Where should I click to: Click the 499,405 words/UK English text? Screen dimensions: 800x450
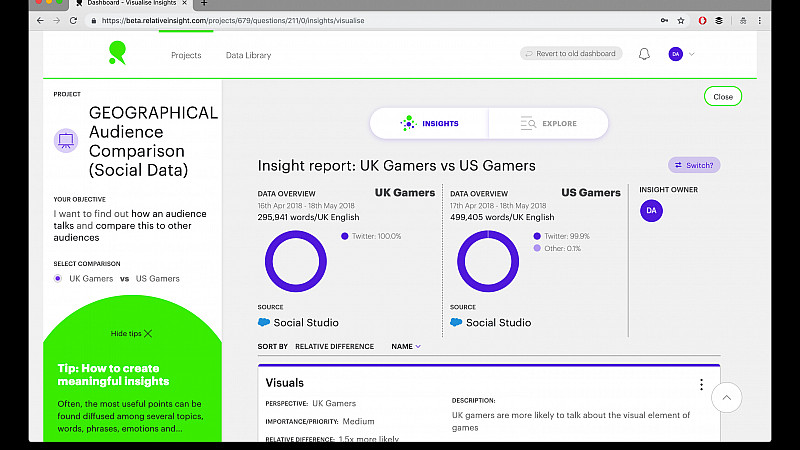click(502, 217)
